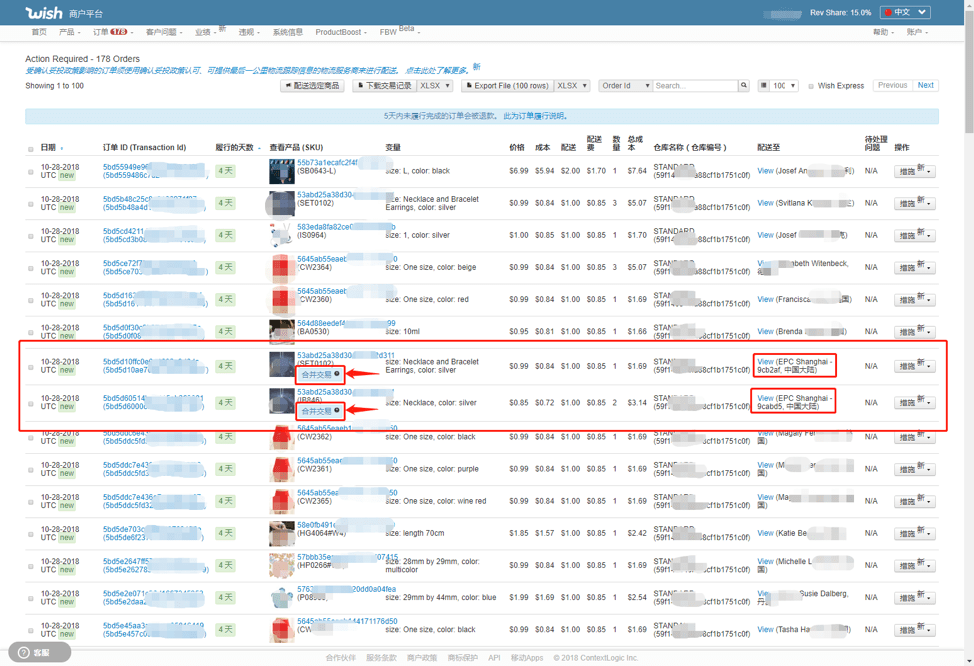Open the 中文 language dropdown
This screenshot has height=666, width=974.
[906, 12]
